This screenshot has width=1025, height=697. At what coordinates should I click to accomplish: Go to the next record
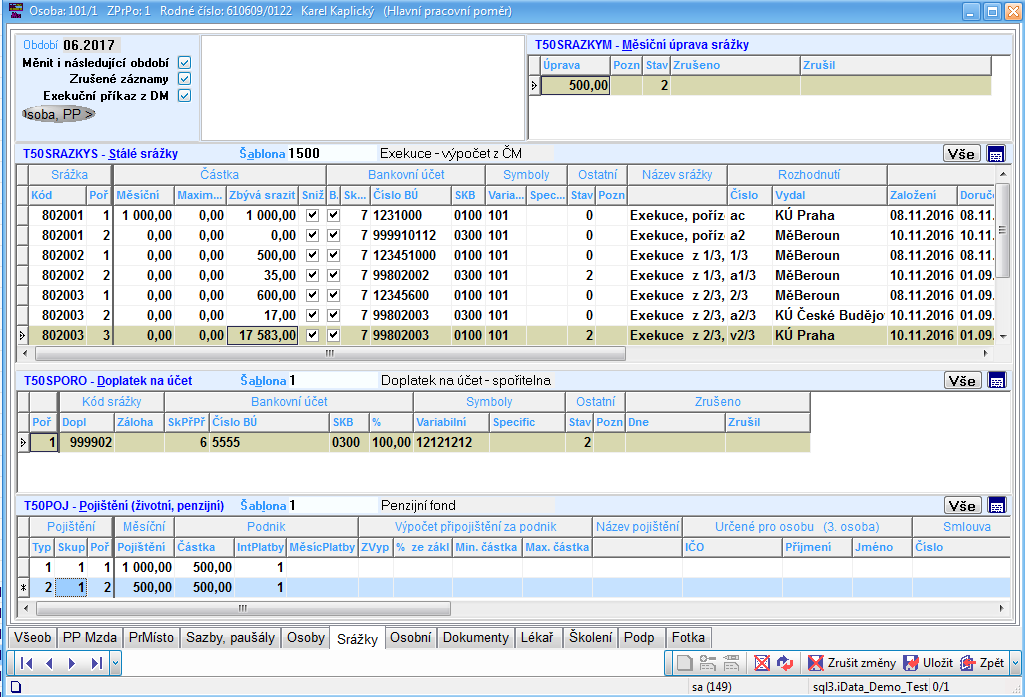71,663
